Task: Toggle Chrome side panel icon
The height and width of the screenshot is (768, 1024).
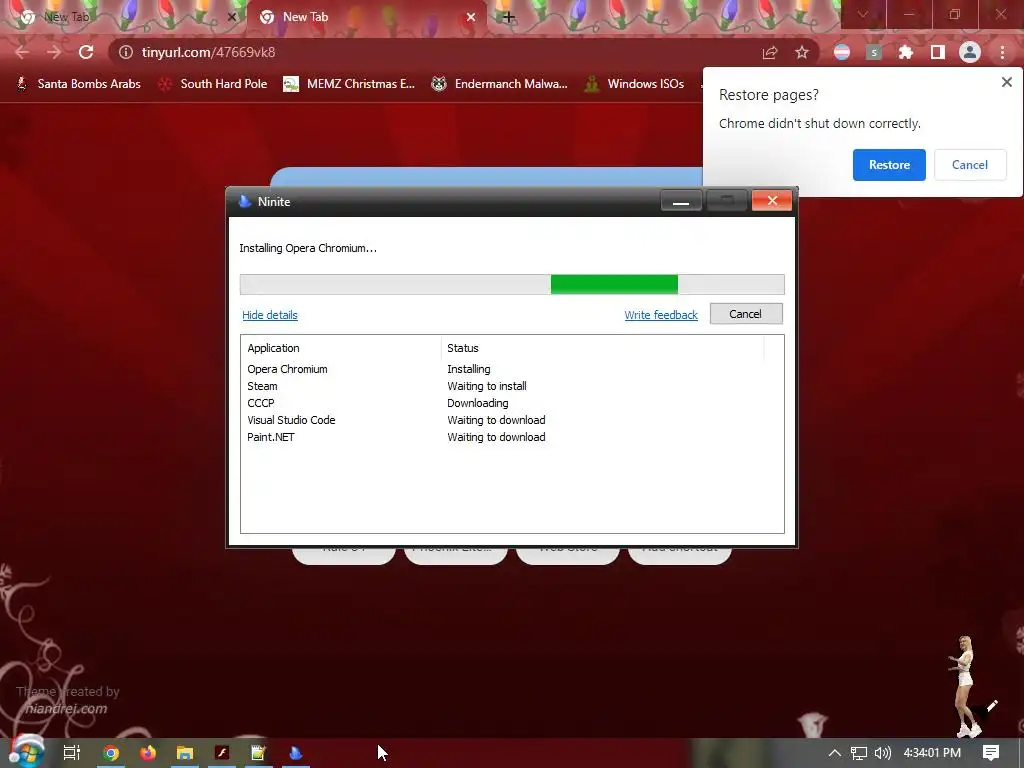Action: point(938,52)
